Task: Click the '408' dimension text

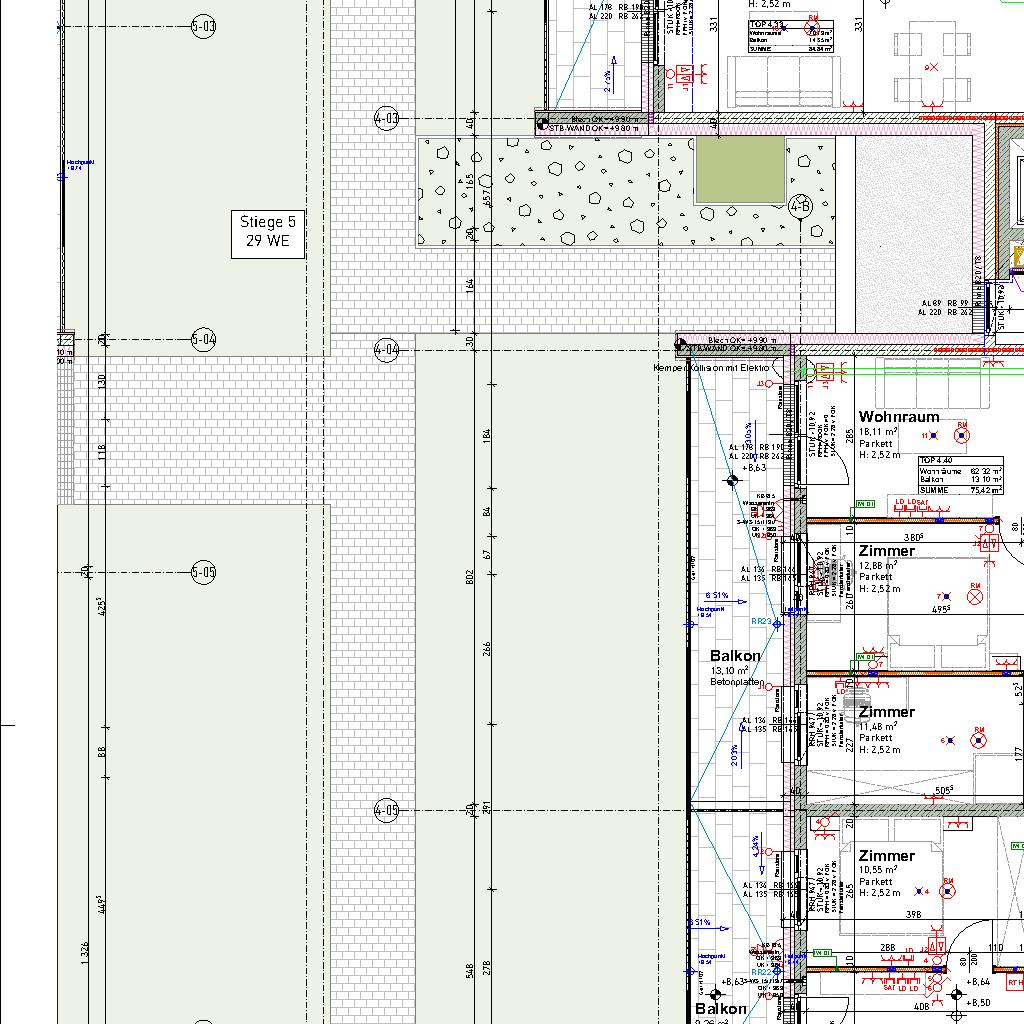Action: [921, 1006]
